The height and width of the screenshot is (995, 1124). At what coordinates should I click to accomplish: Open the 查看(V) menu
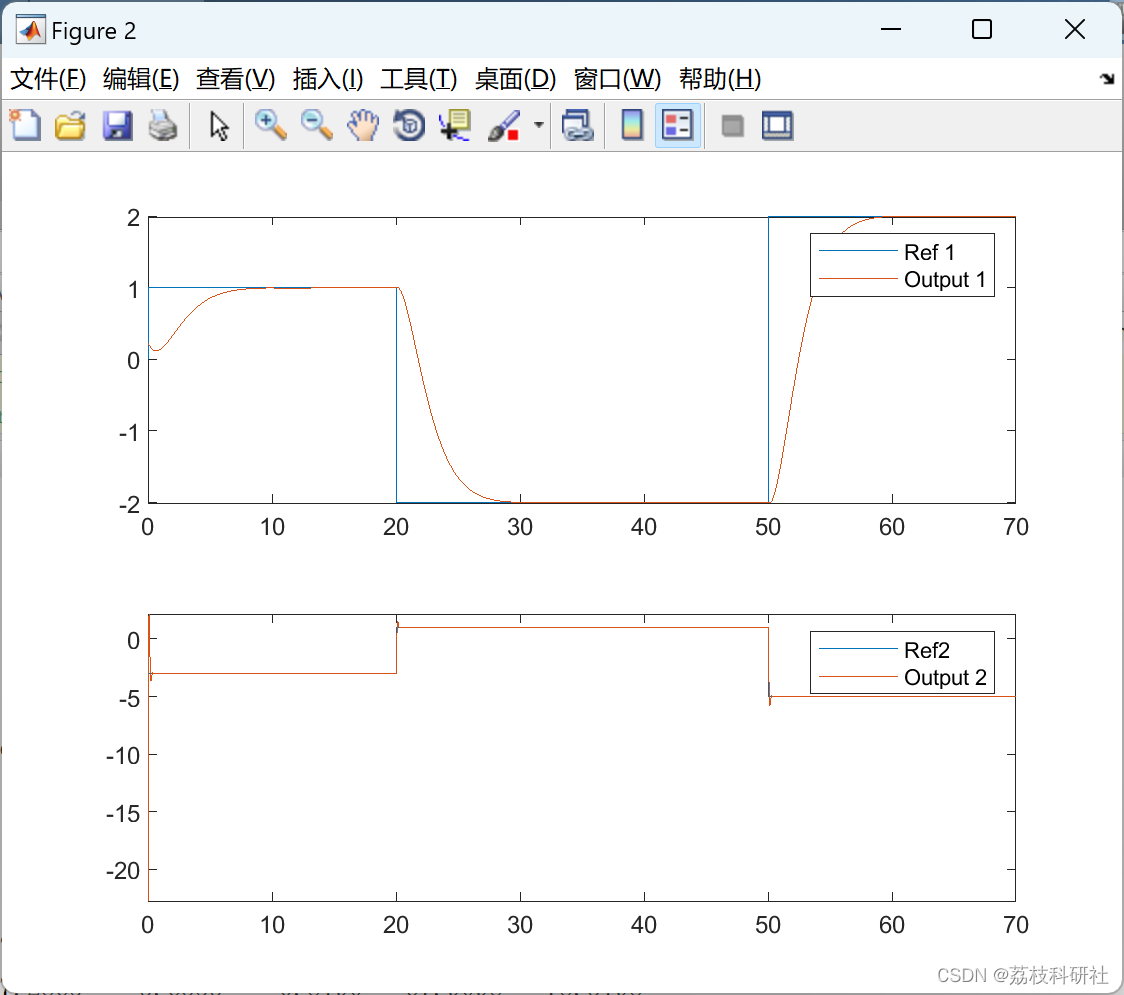(236, 79)
